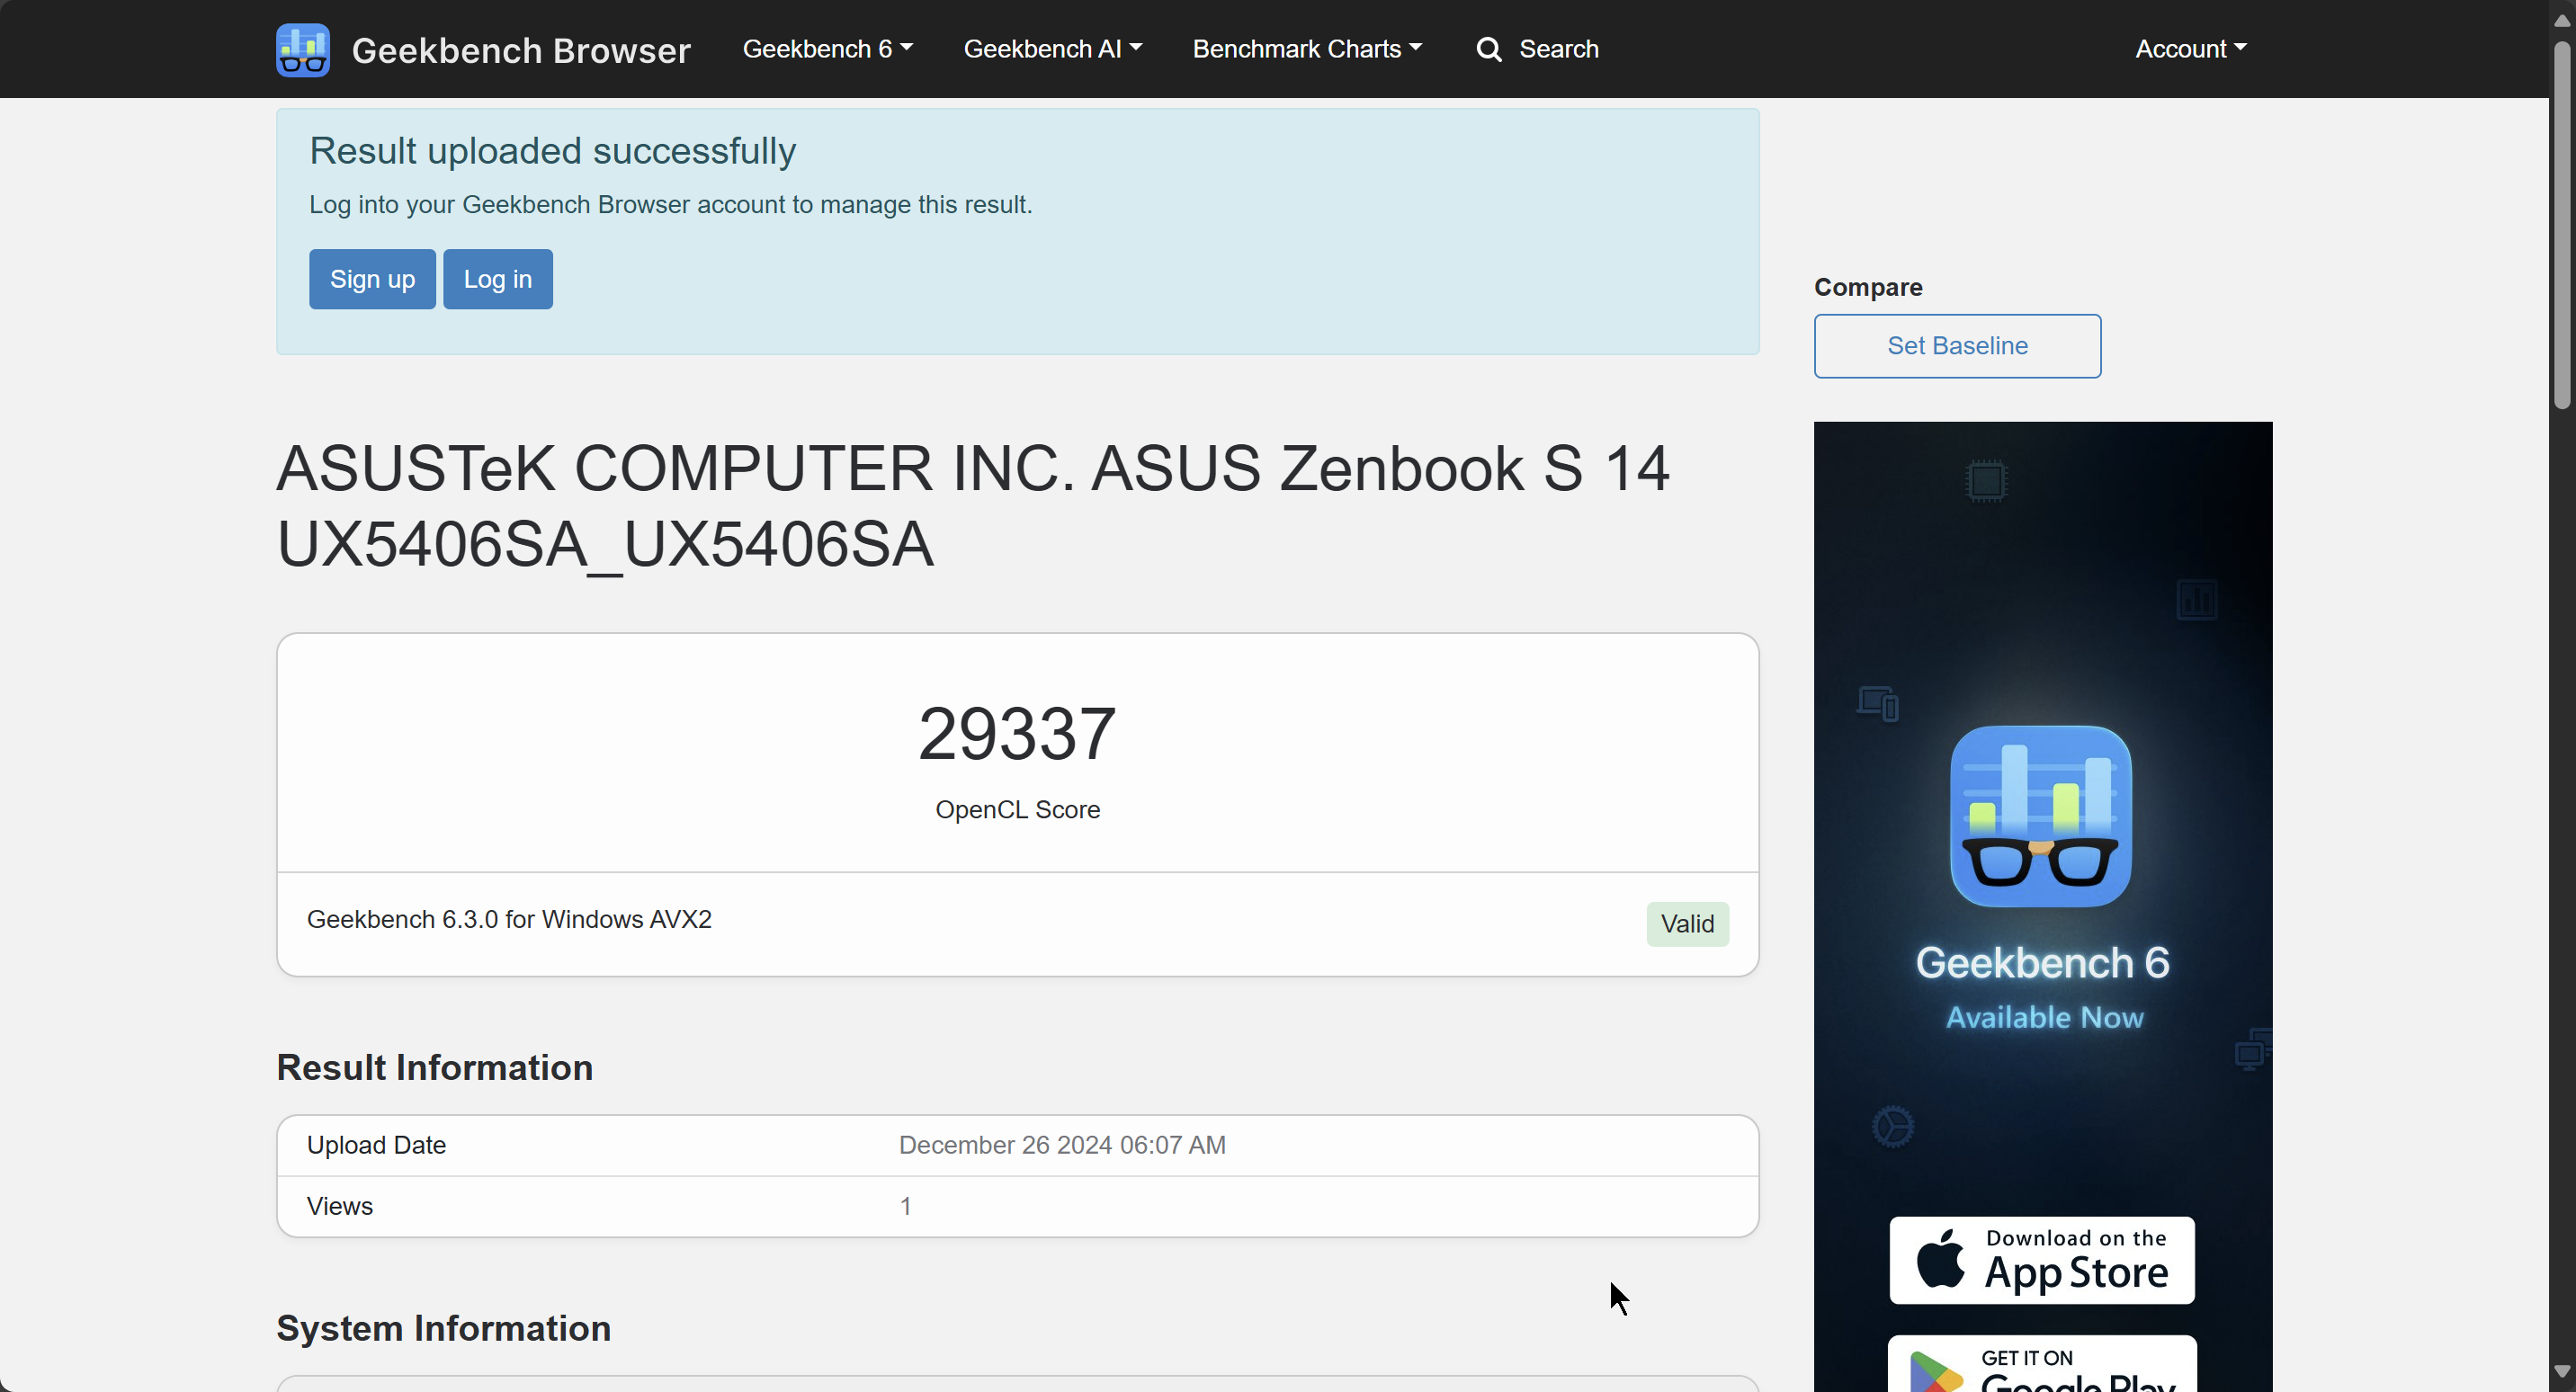The height and width of the screenshot is (1392, 2576).
Task: Click 'Available Now' text in the ad
Action: [x=2044, y=1018]
